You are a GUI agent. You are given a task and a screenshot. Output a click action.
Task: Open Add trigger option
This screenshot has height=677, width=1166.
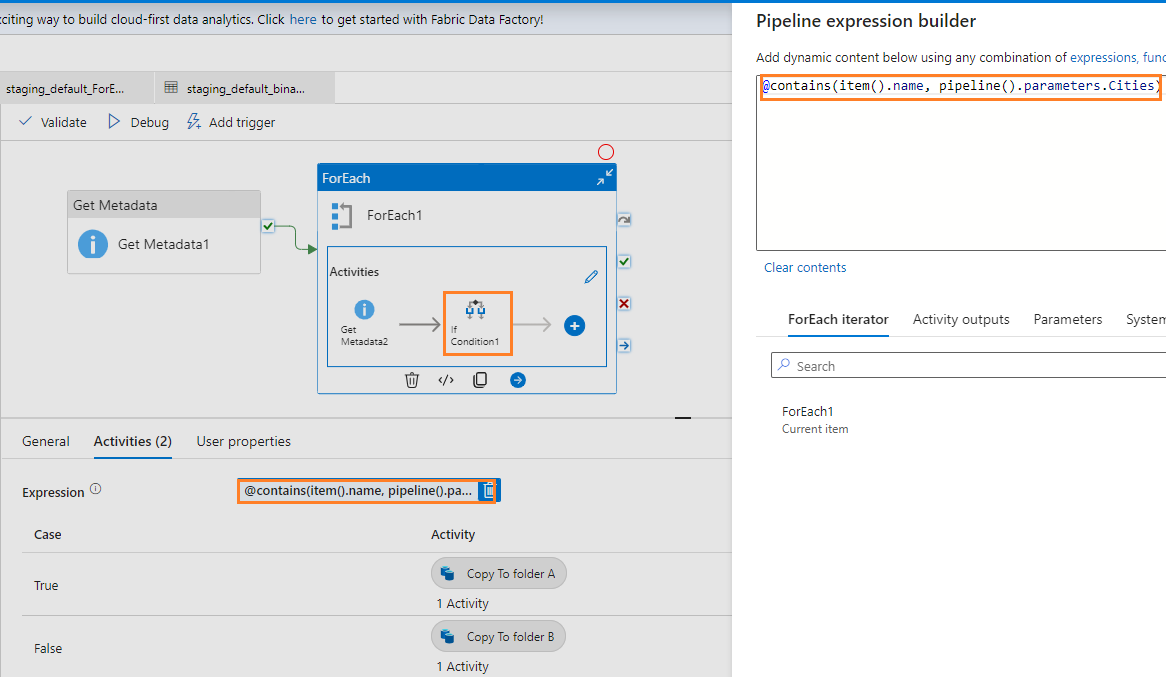point(231,122)
